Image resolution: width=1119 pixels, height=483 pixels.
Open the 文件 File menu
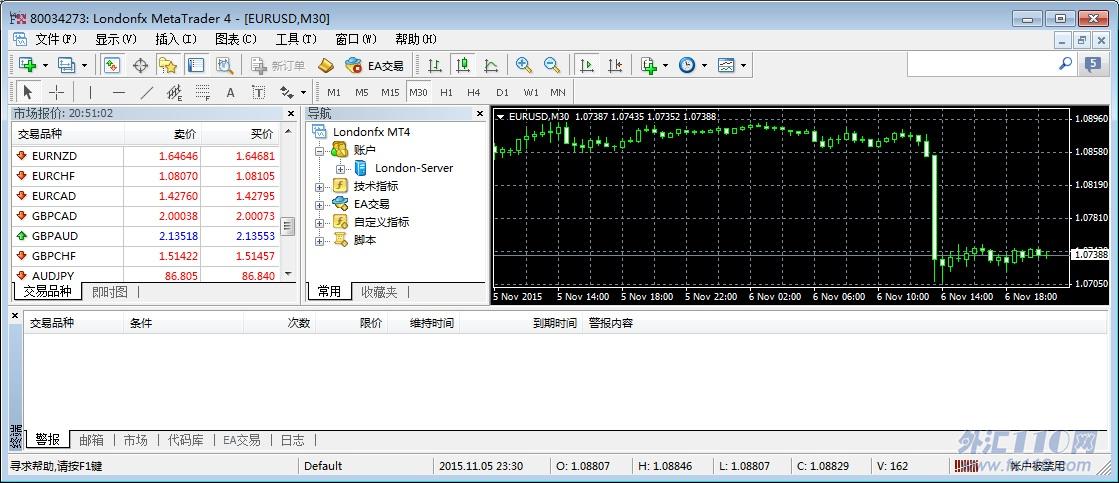[56, 39]
